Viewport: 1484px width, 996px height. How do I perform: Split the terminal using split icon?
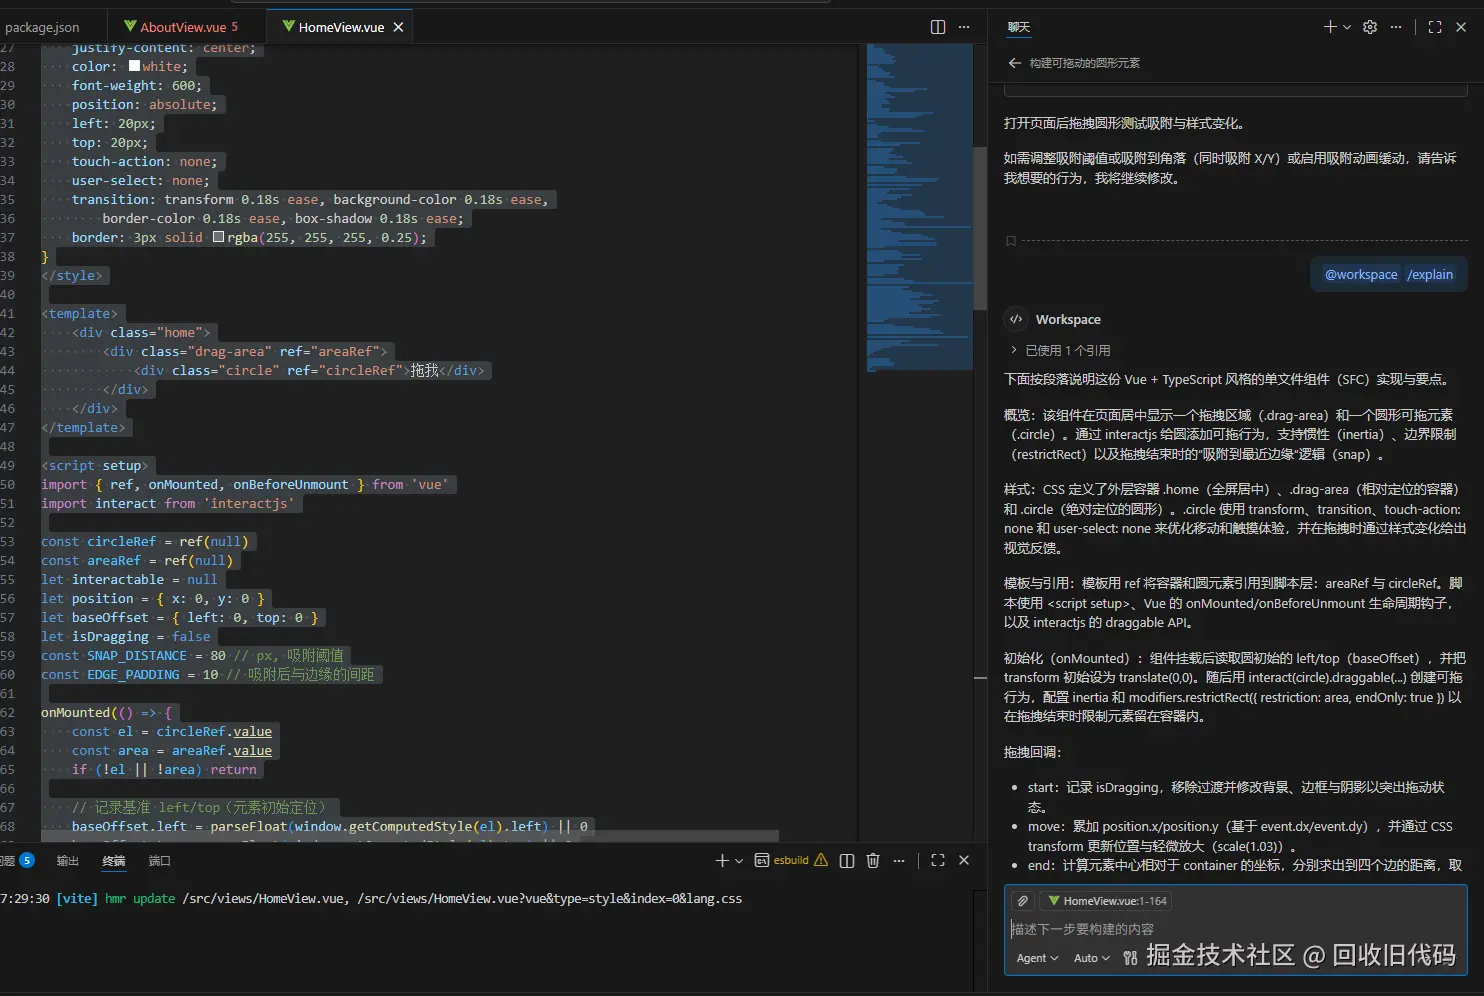847,860
